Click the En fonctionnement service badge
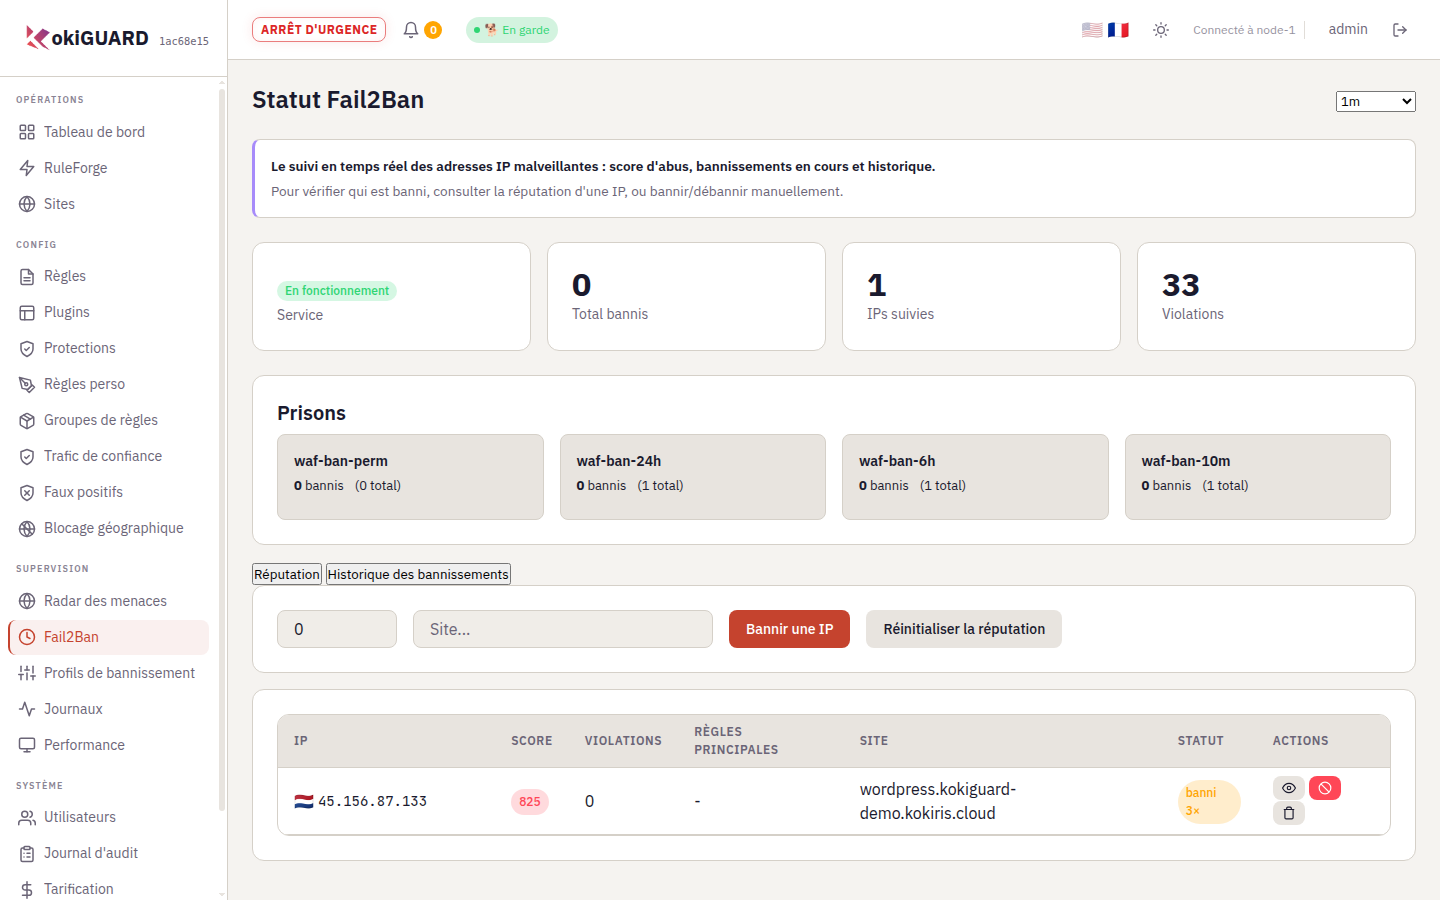 337,291
